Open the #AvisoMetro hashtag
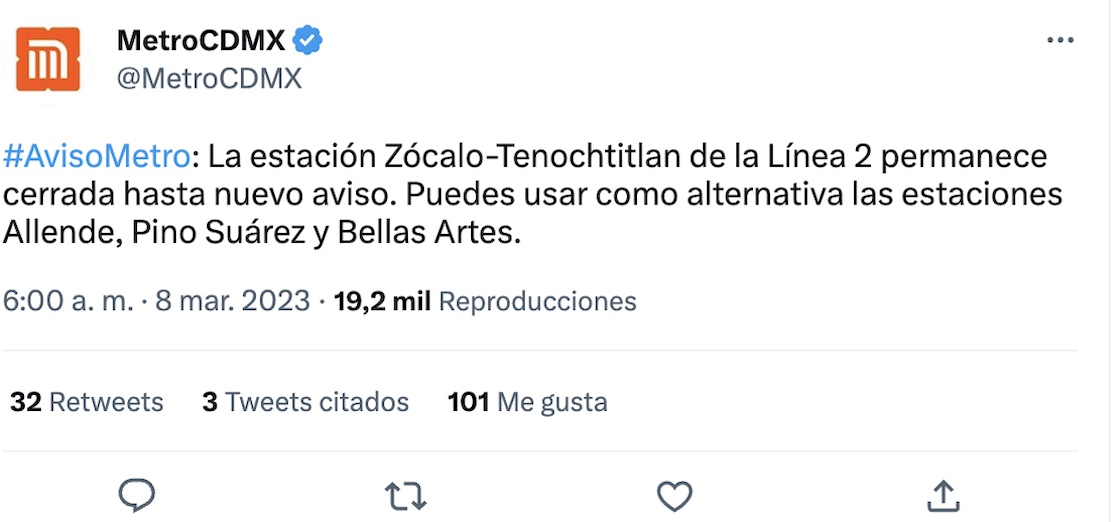The width and height of the screenshot is (1120, 522). [x=97, y=158]
